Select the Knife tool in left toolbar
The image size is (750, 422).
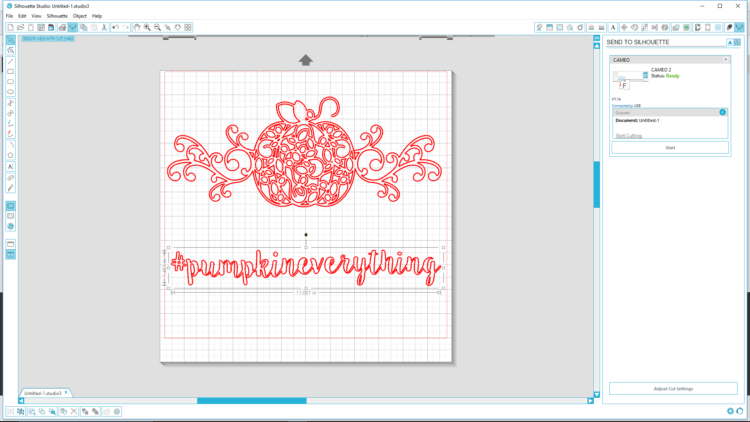11,188
